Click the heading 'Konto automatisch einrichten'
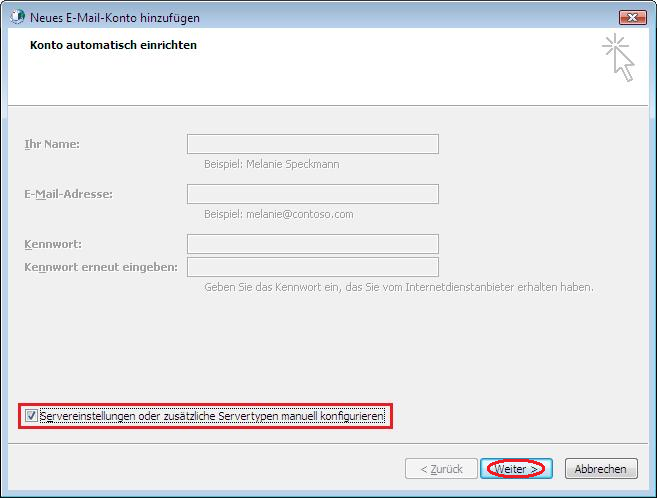 tap(113, 45)
